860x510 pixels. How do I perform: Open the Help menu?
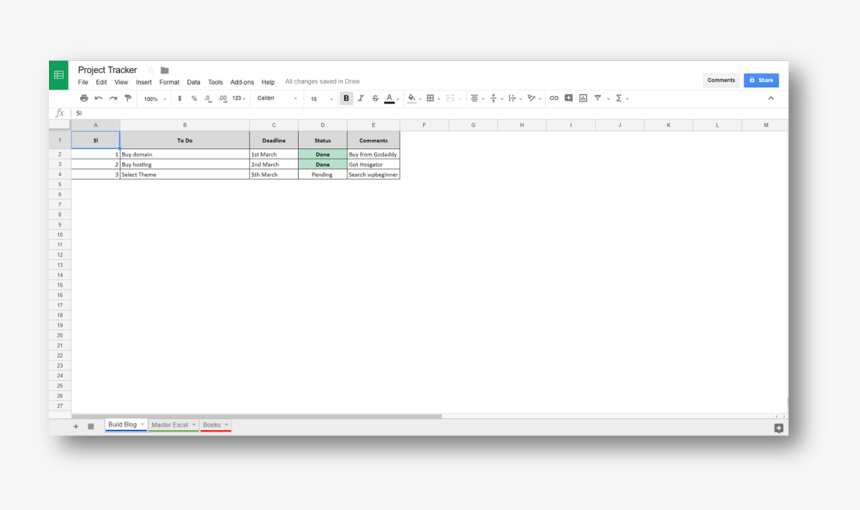point(268,82)
